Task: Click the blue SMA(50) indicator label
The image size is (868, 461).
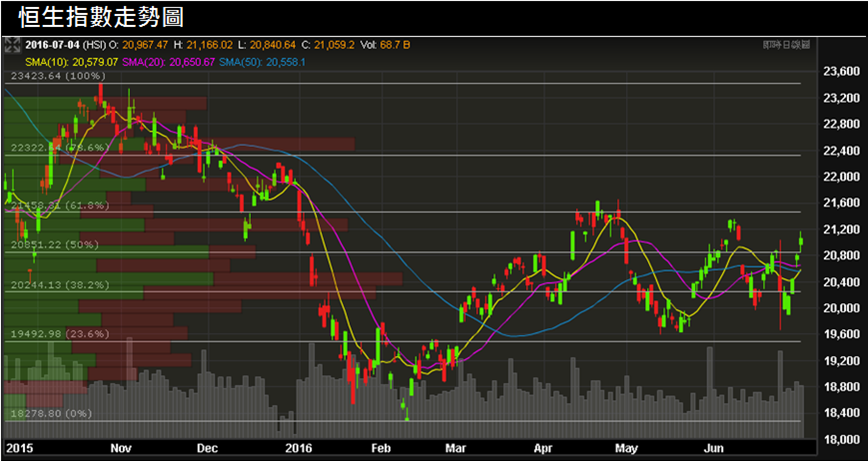Action: tap(261, 62)
